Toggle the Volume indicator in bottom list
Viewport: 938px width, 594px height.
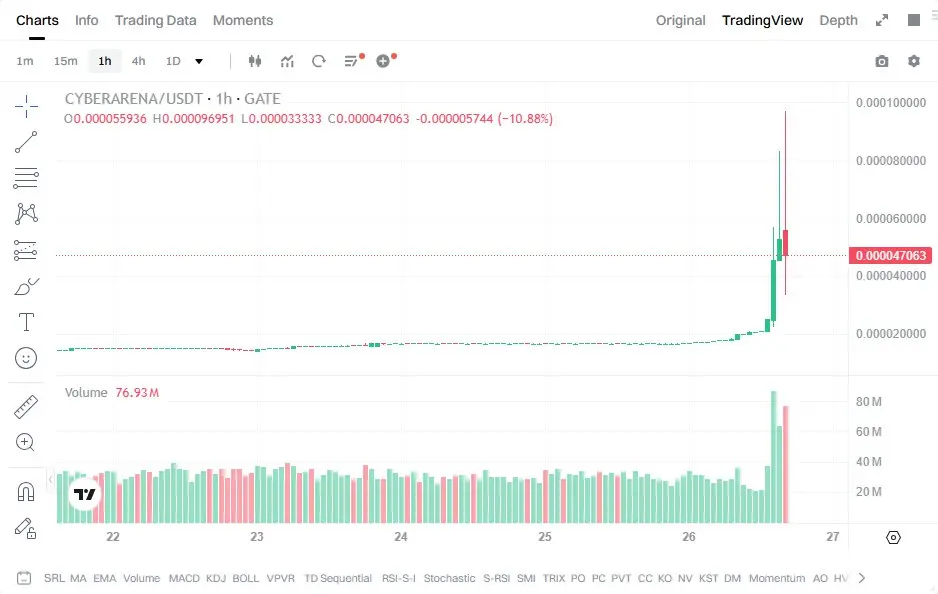tap(142, 578)
